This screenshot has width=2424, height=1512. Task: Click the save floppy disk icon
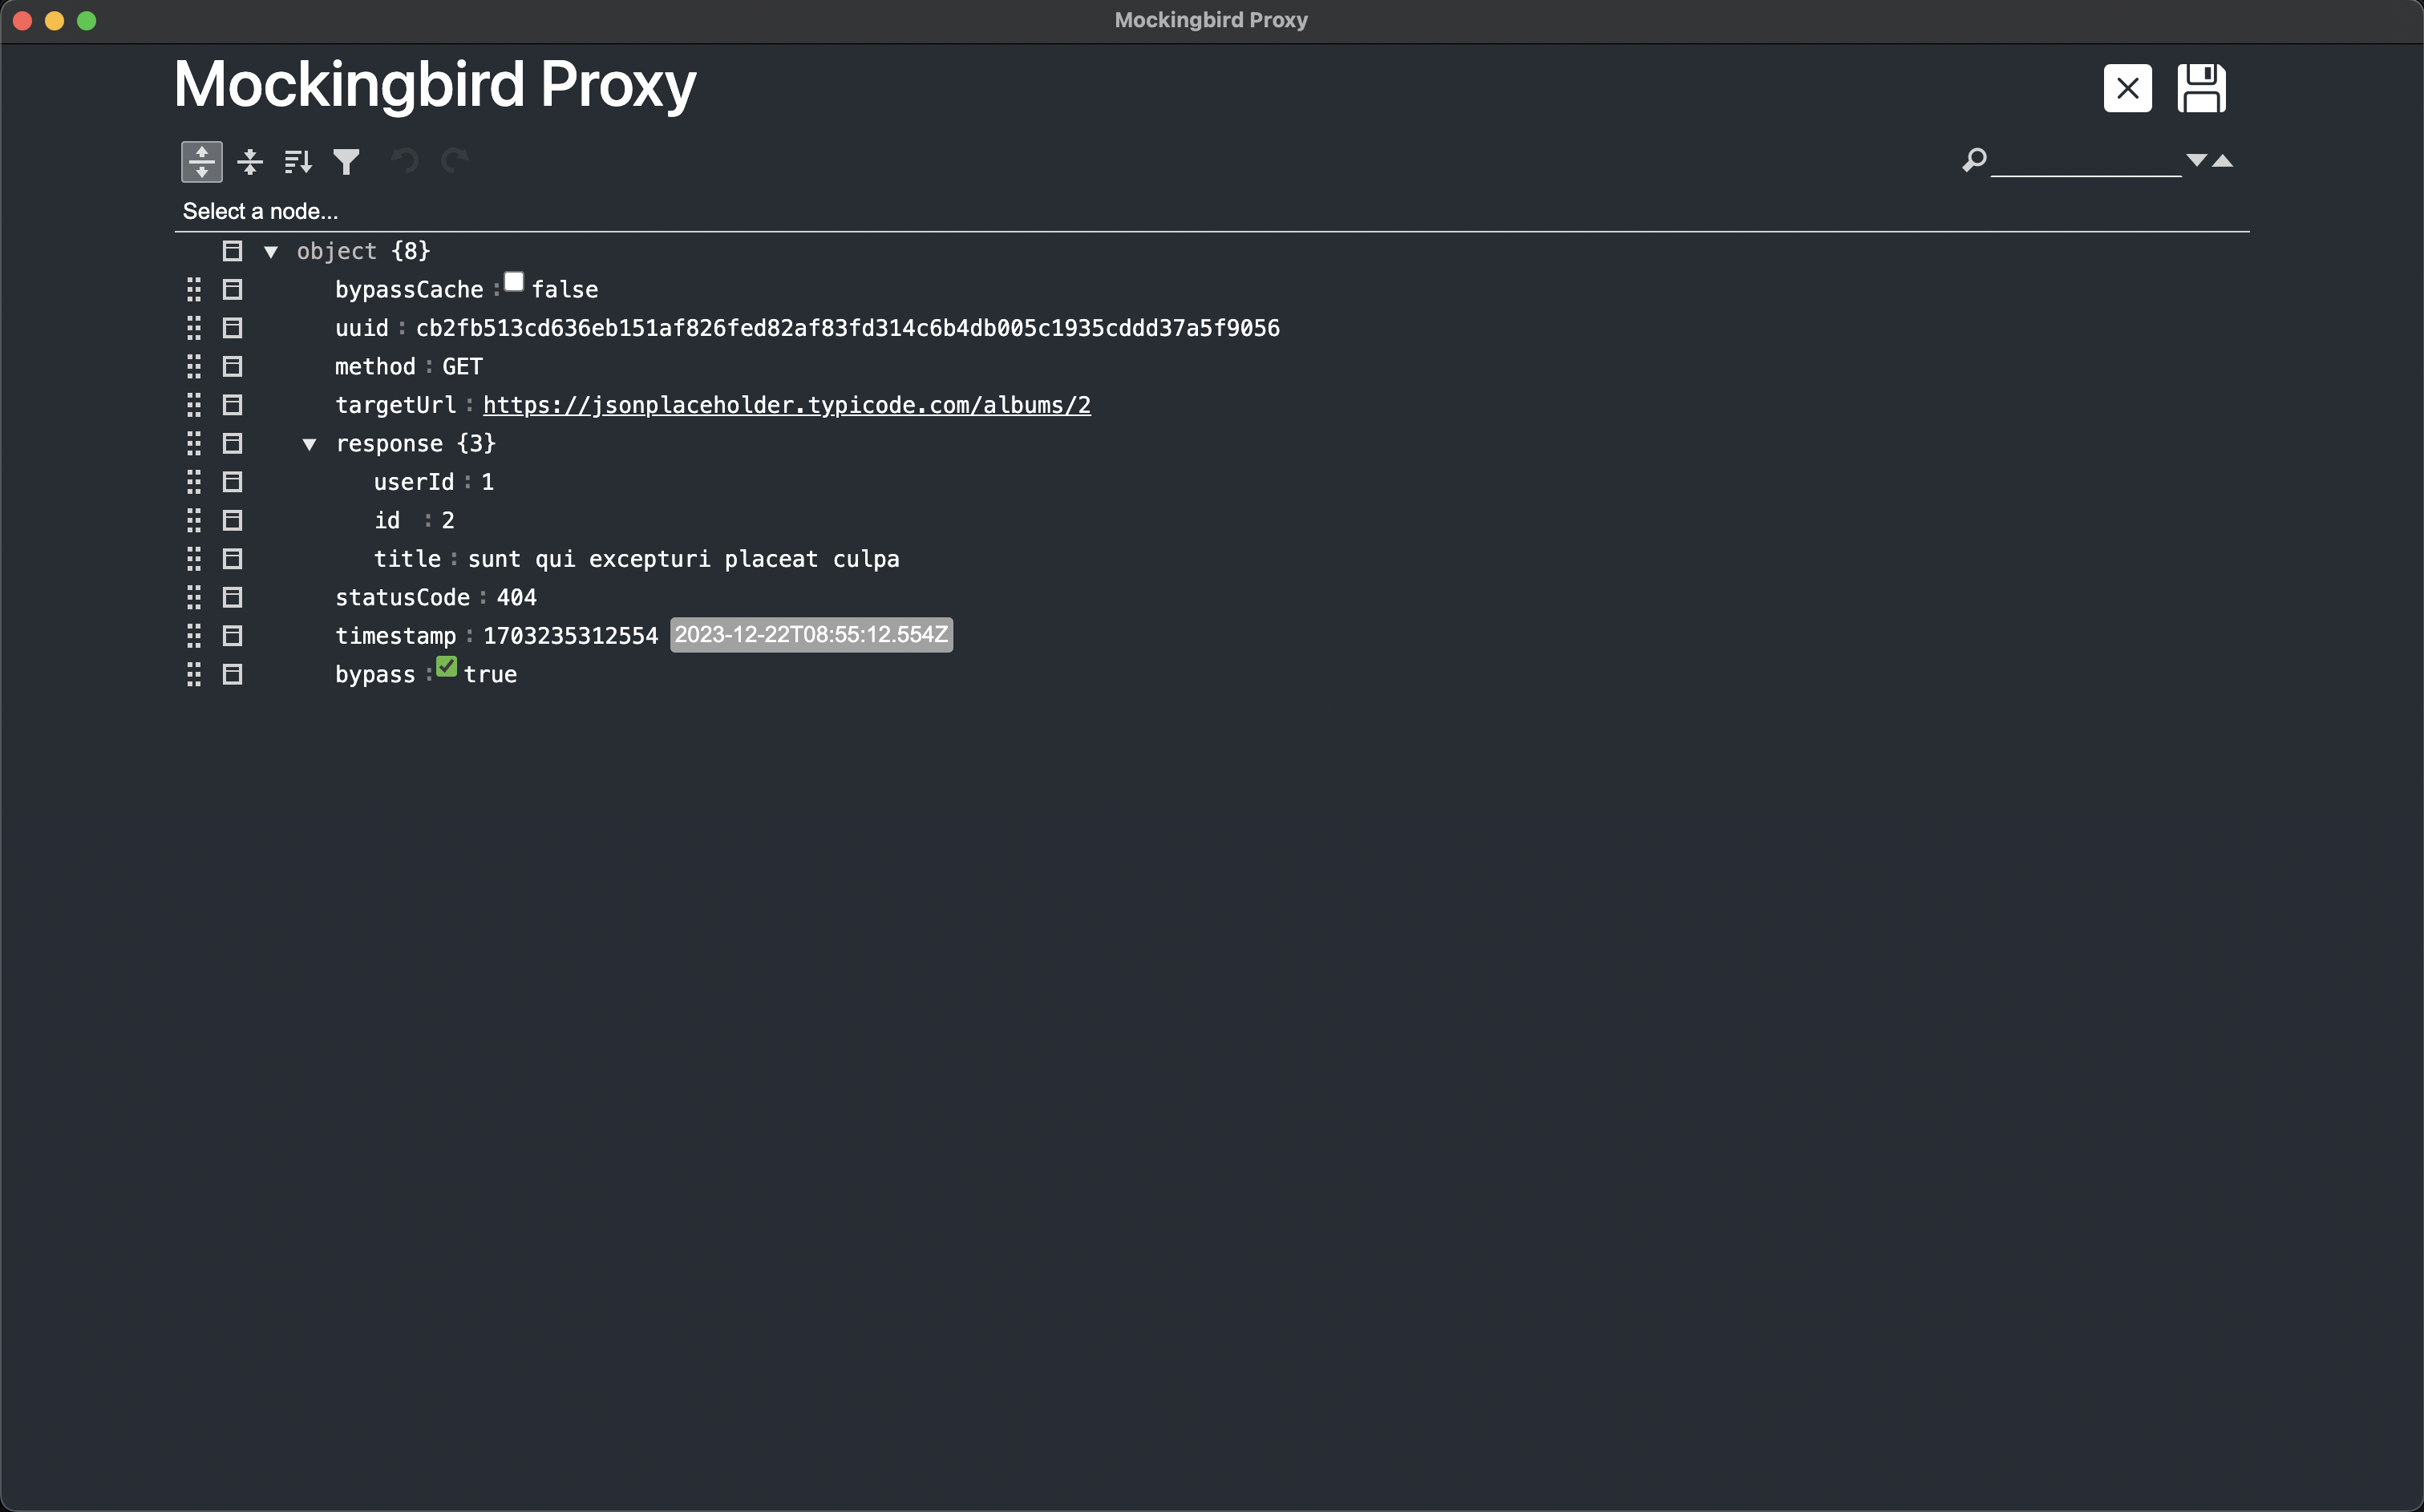click(2201, 88)
